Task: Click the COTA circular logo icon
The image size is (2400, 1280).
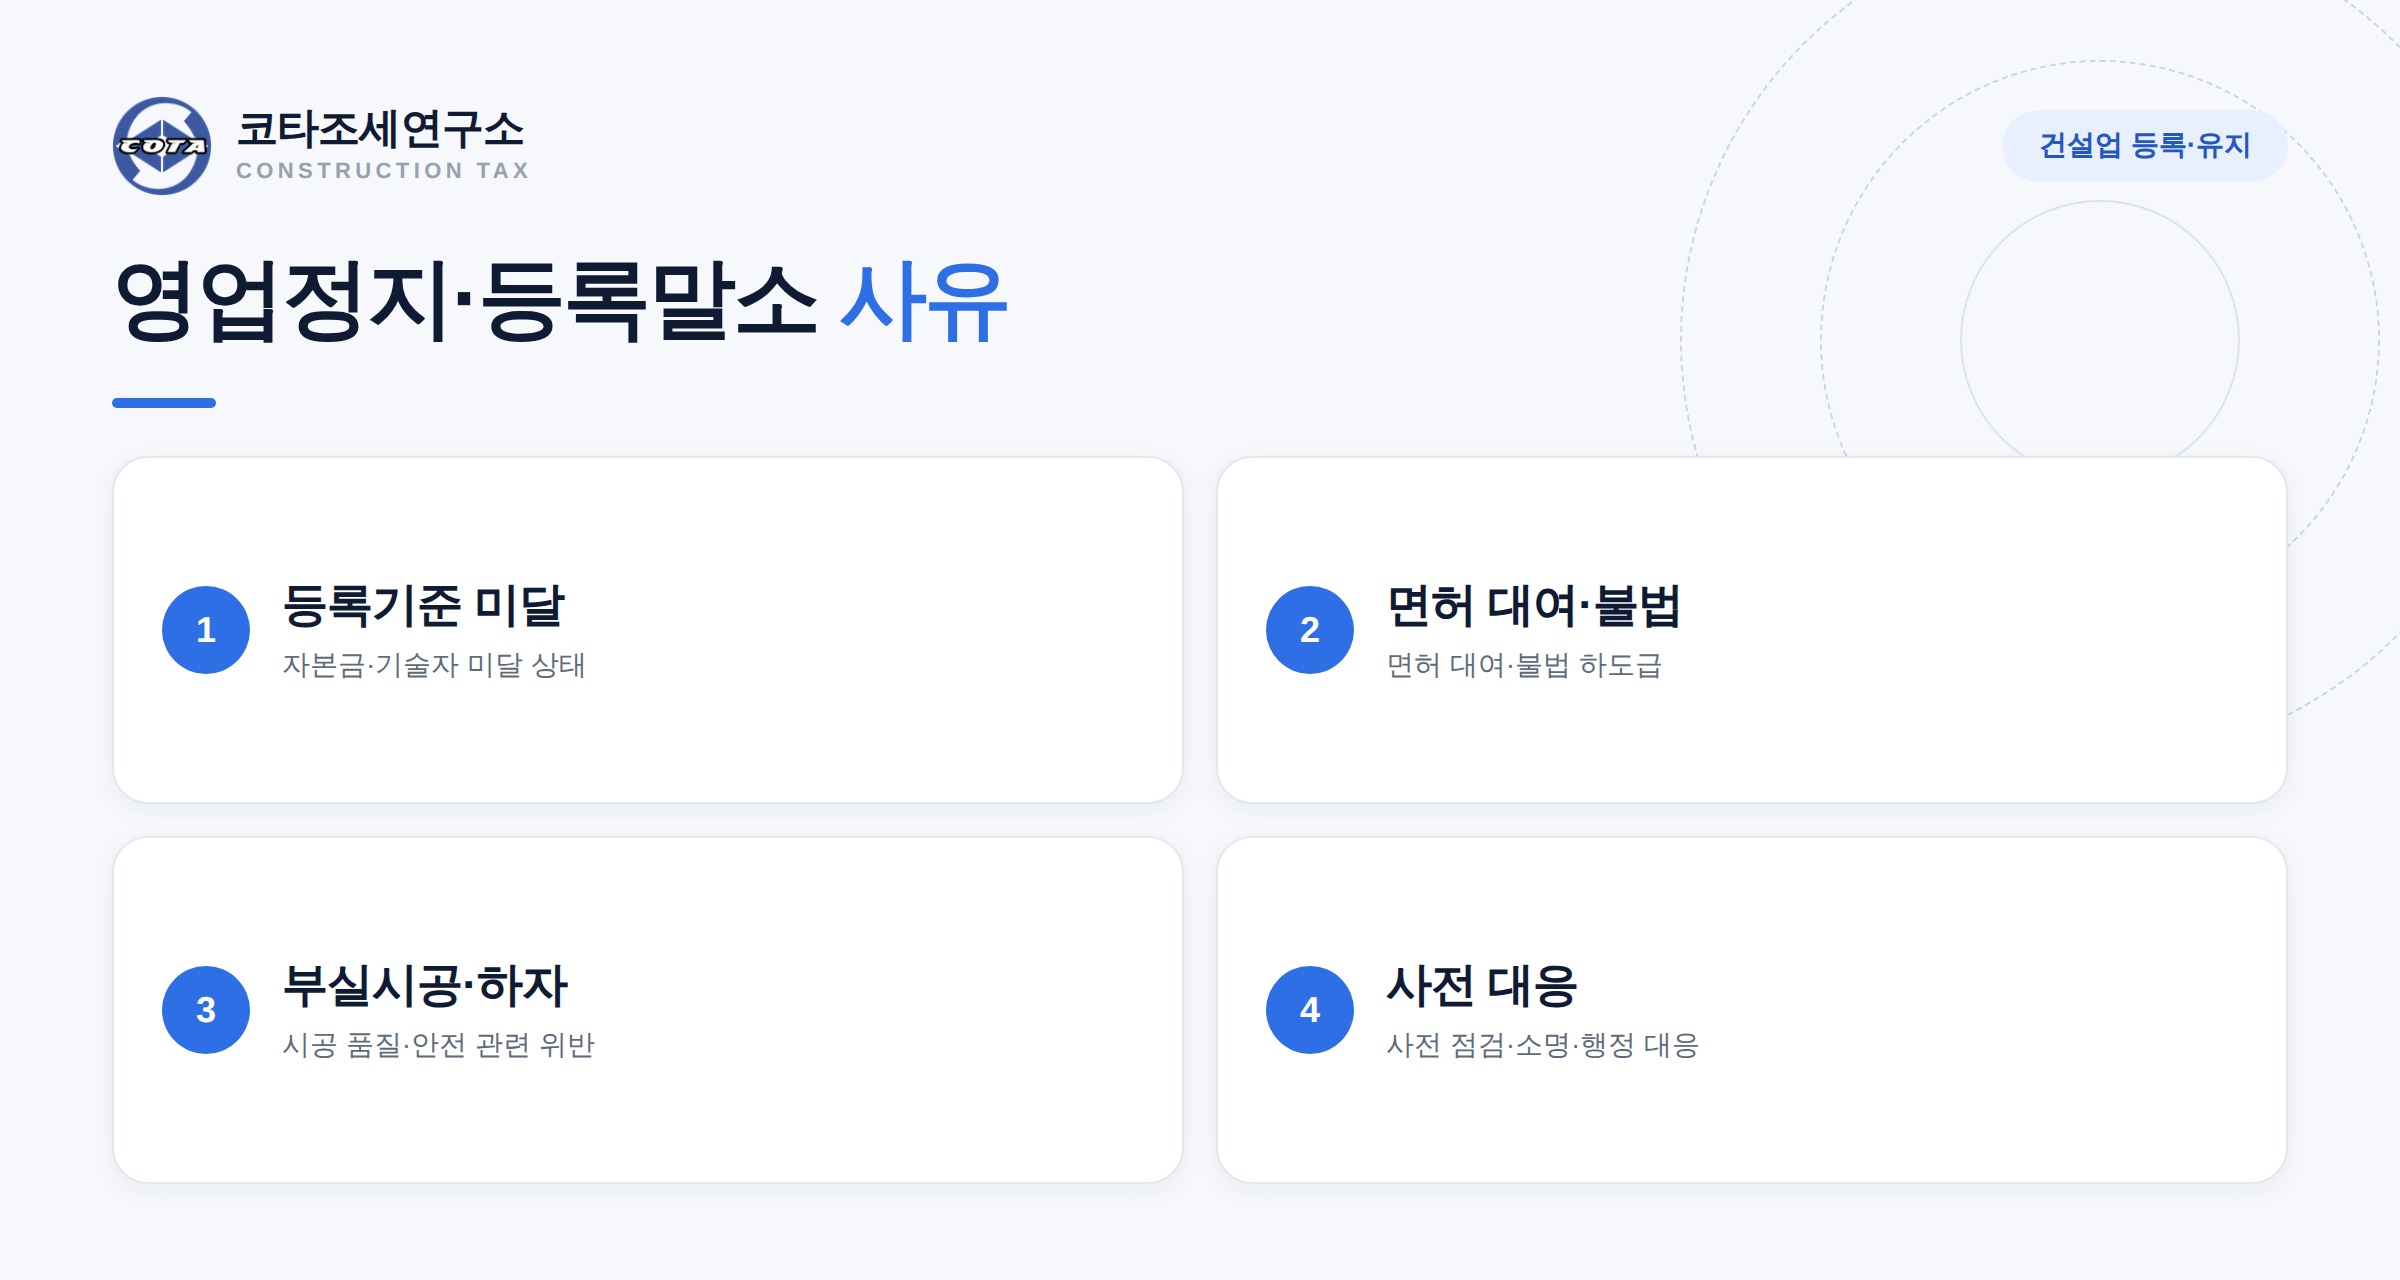Action: tap(162, 146)
